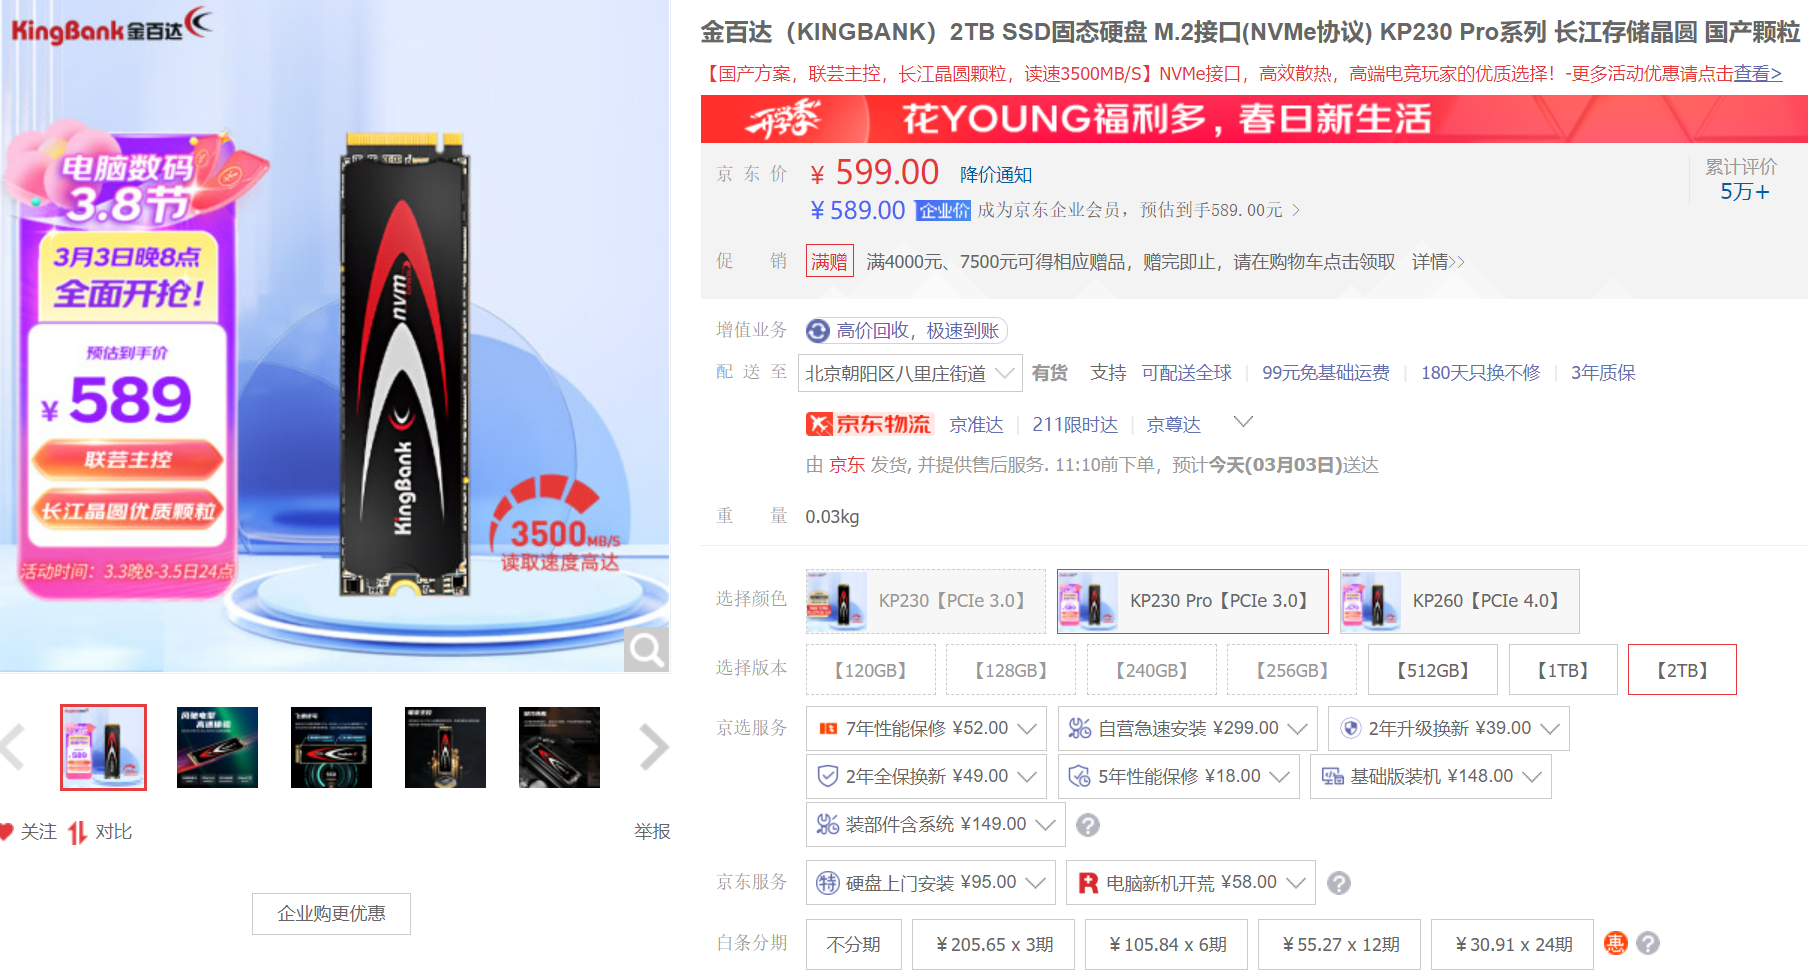
Task: Open the 降价通知 price alert link
Action: (x=996, y=175)
